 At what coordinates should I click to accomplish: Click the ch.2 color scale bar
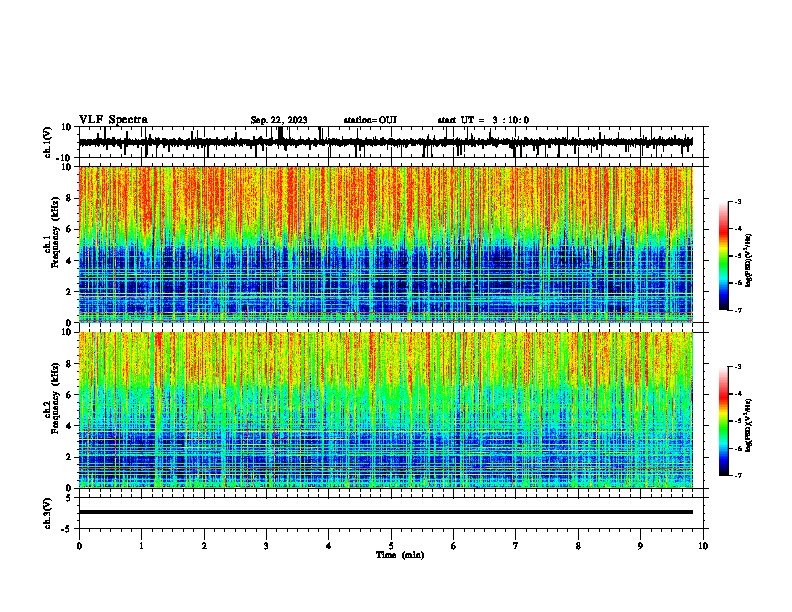coord(723,421)
